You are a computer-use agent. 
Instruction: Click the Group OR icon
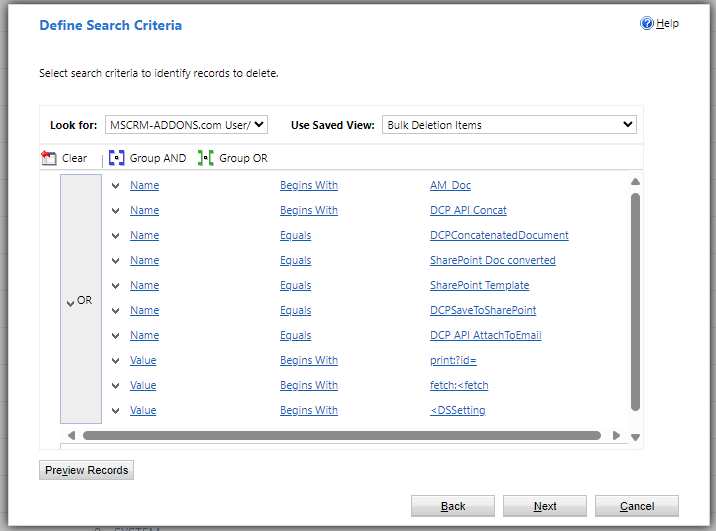tap(205, 158)
